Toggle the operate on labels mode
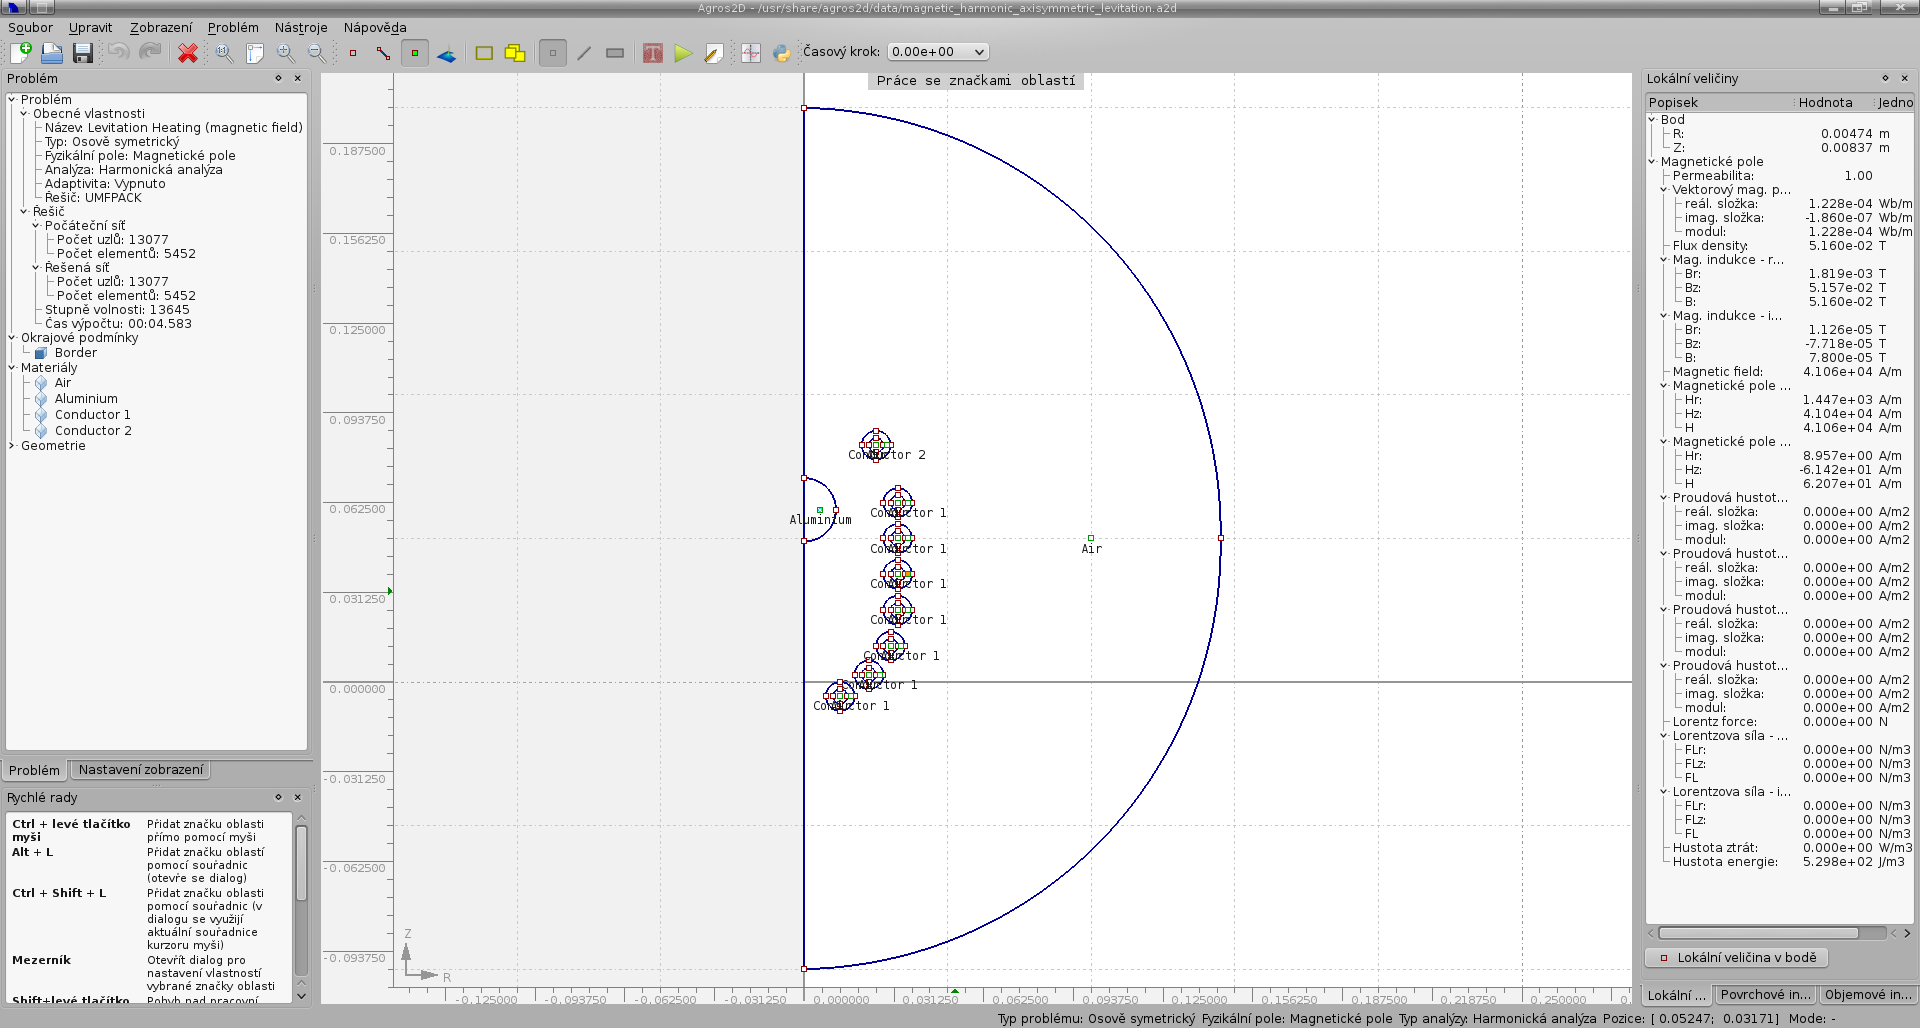 pos(414,53)
